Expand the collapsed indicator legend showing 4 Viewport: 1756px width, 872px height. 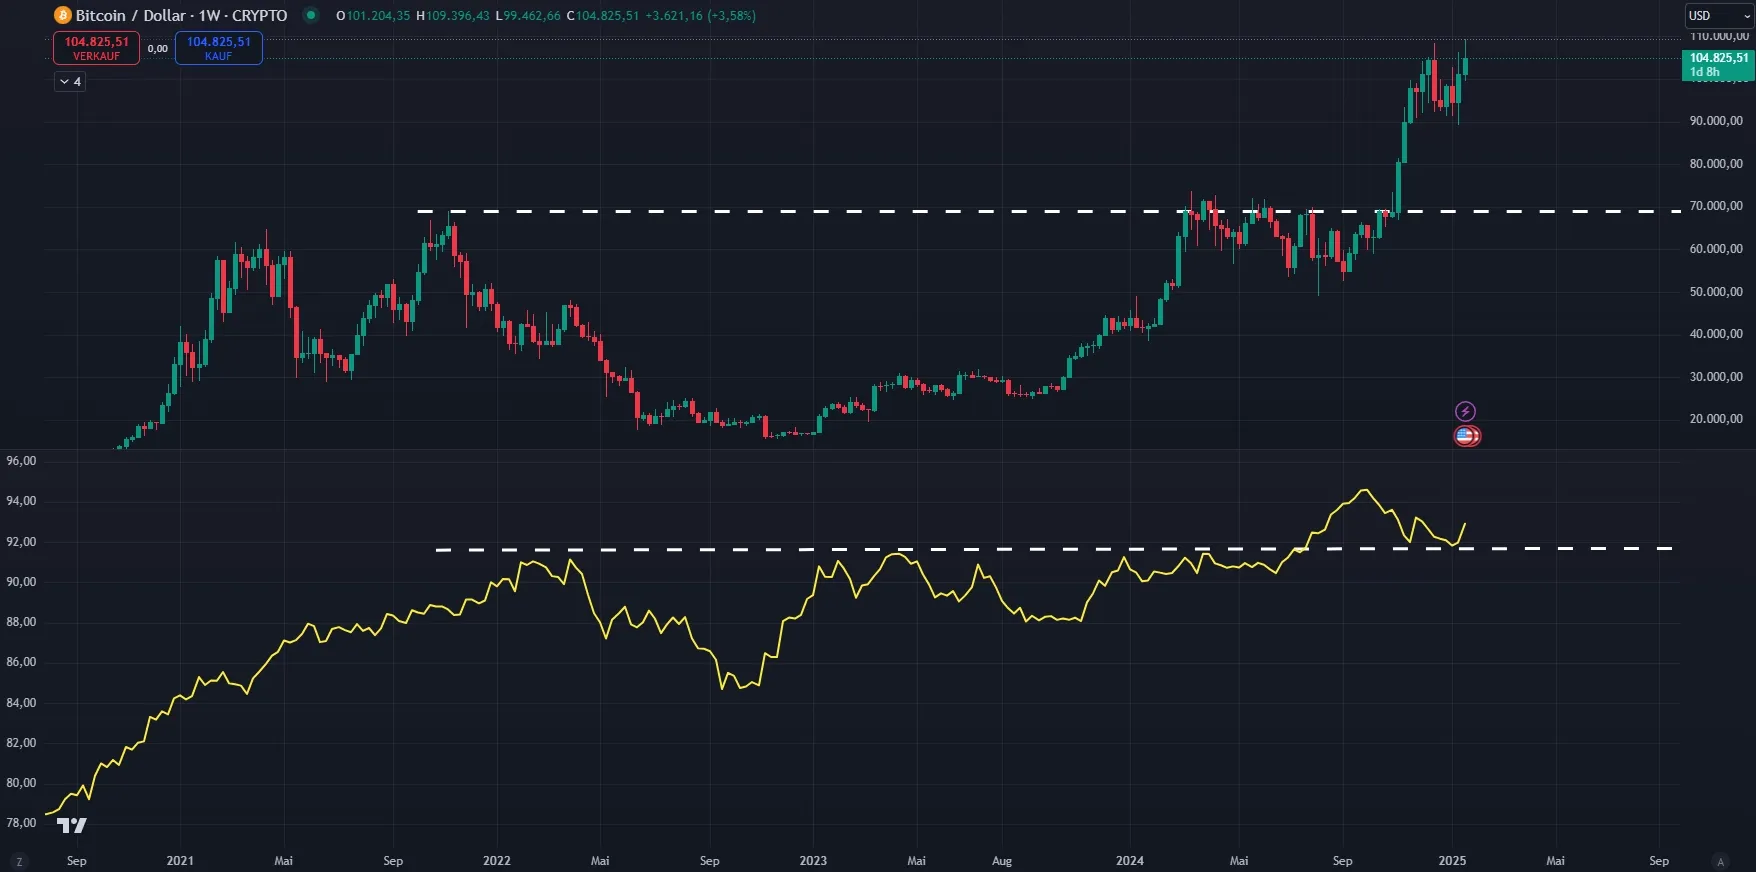70,82
